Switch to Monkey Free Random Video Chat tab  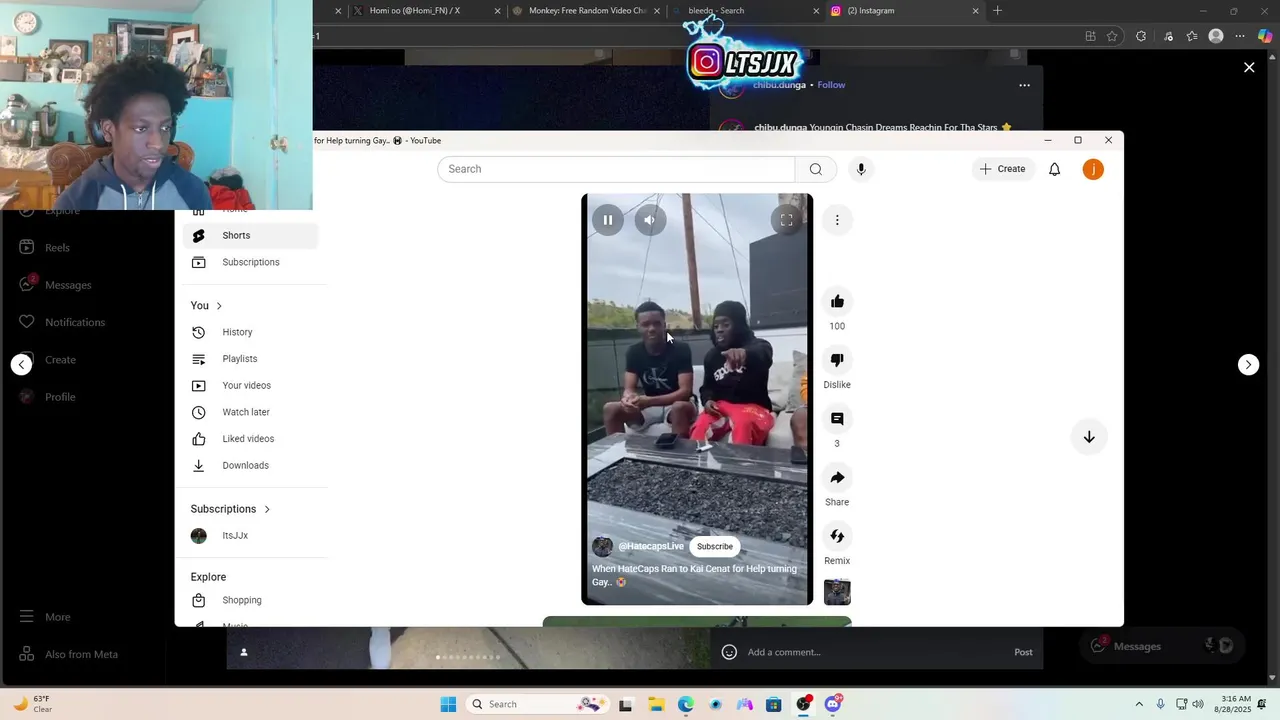[x=586, y=11]
